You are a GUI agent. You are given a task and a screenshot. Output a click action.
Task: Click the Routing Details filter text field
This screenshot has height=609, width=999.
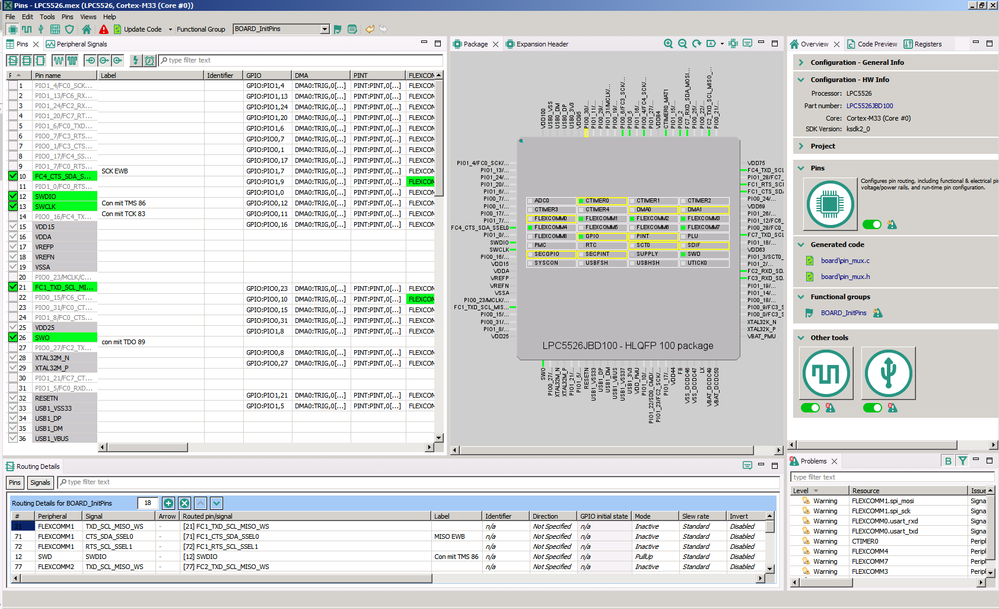(x=417, y=482)
